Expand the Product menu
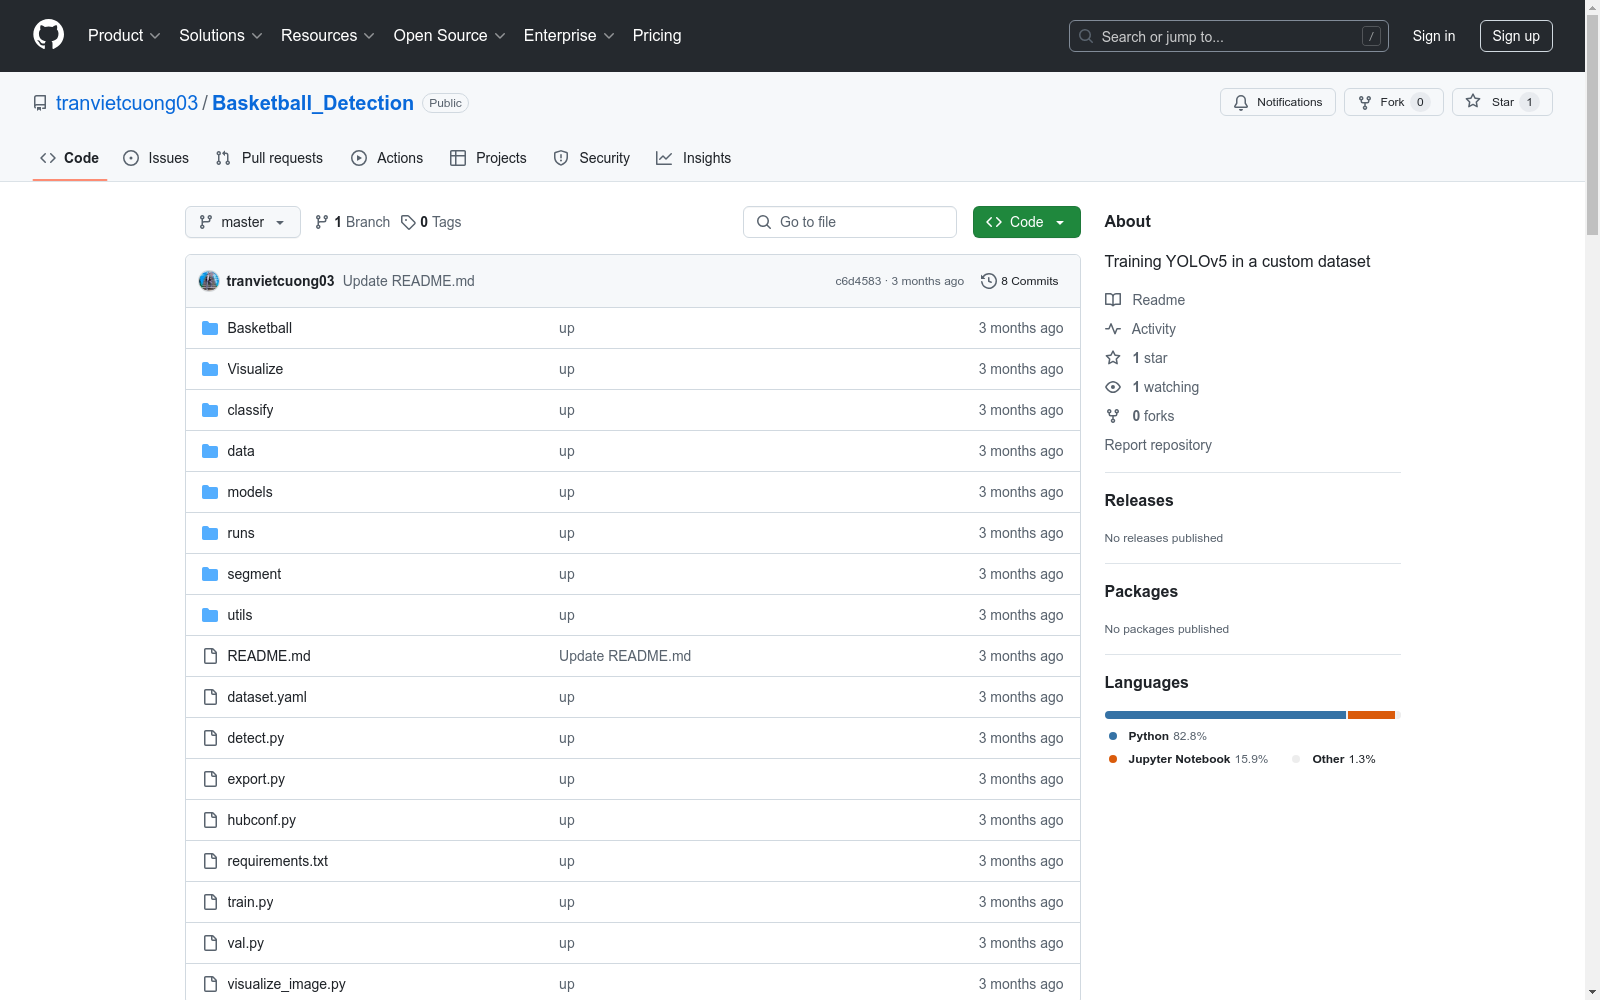The image size is (1600, 1000). pos(124,35)
